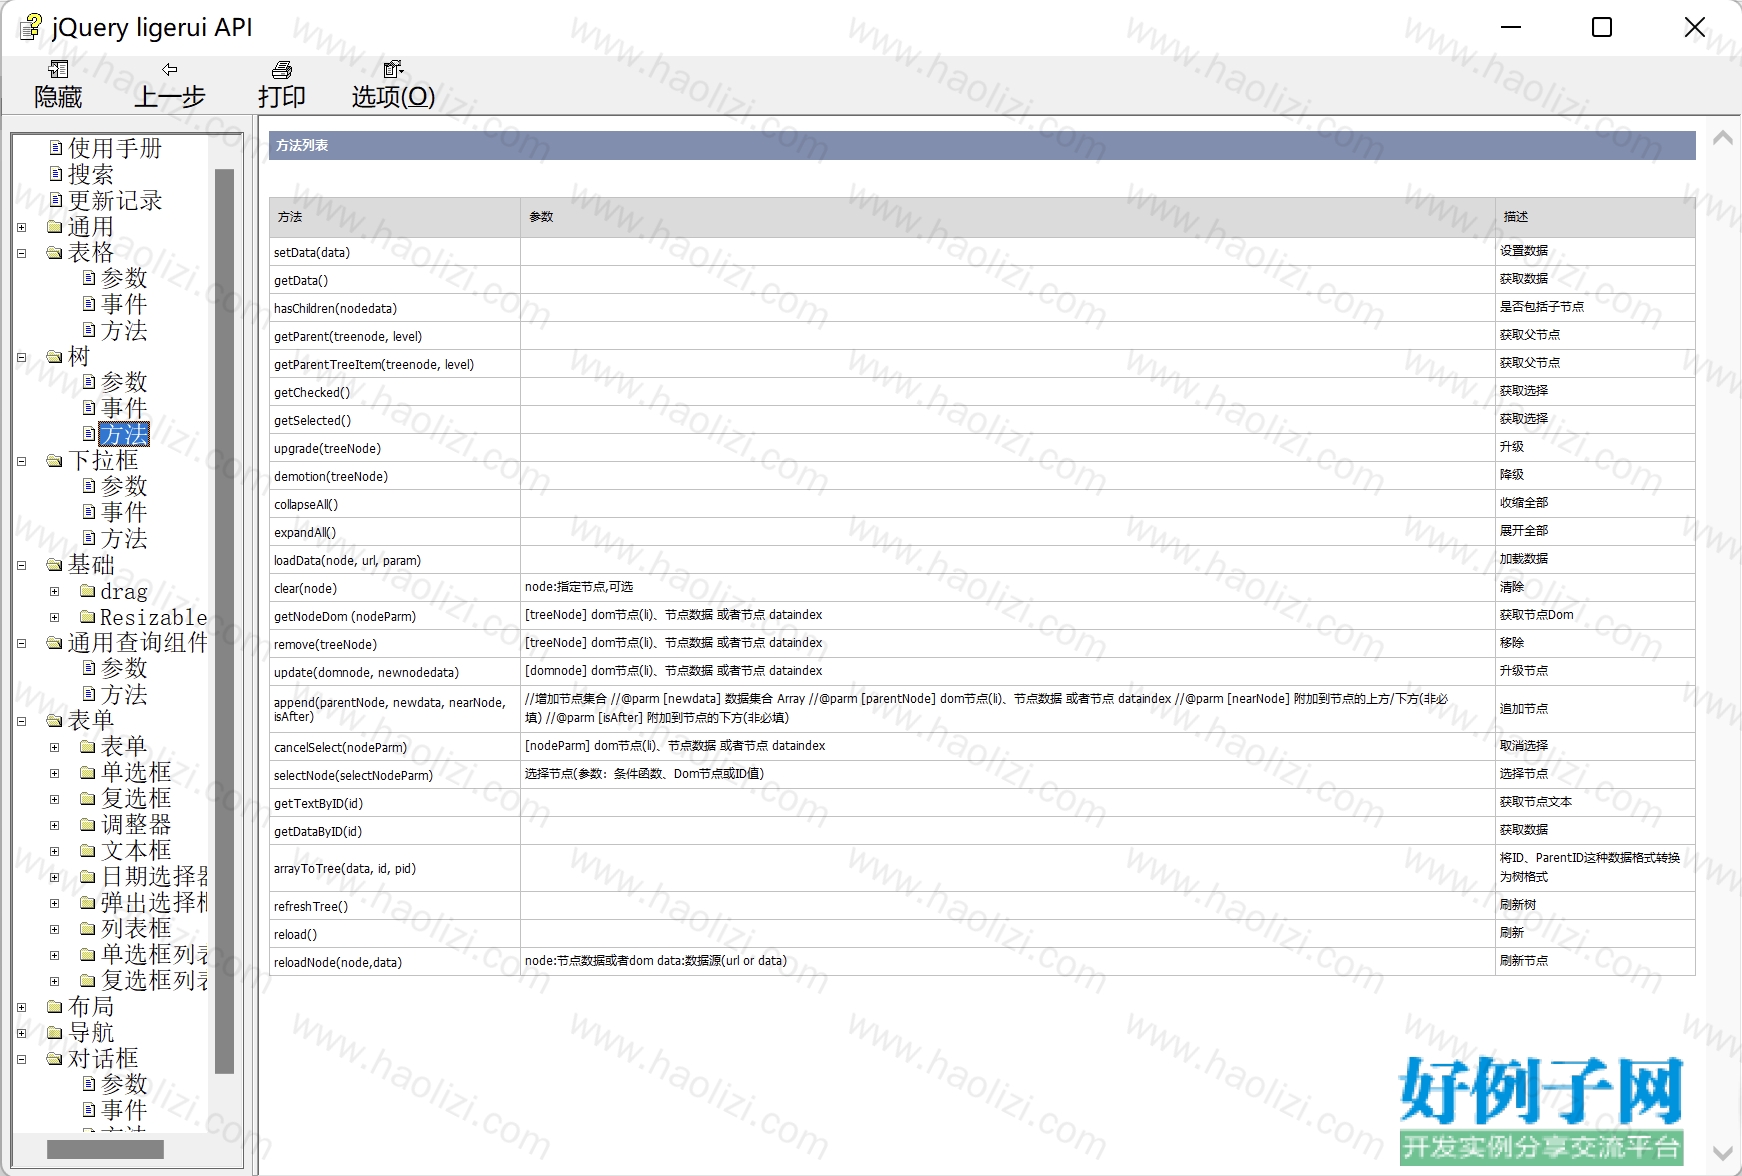Click the 隐藏 (Hide) toolbar button
The height and width of the screenshot is (1176, 1742).
tap(58, 84)
